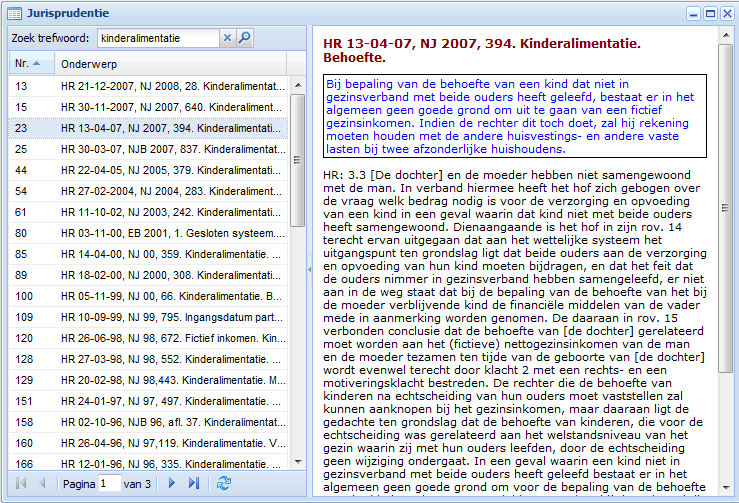Select row 120 Fictief inkomen

coord(148,338)
